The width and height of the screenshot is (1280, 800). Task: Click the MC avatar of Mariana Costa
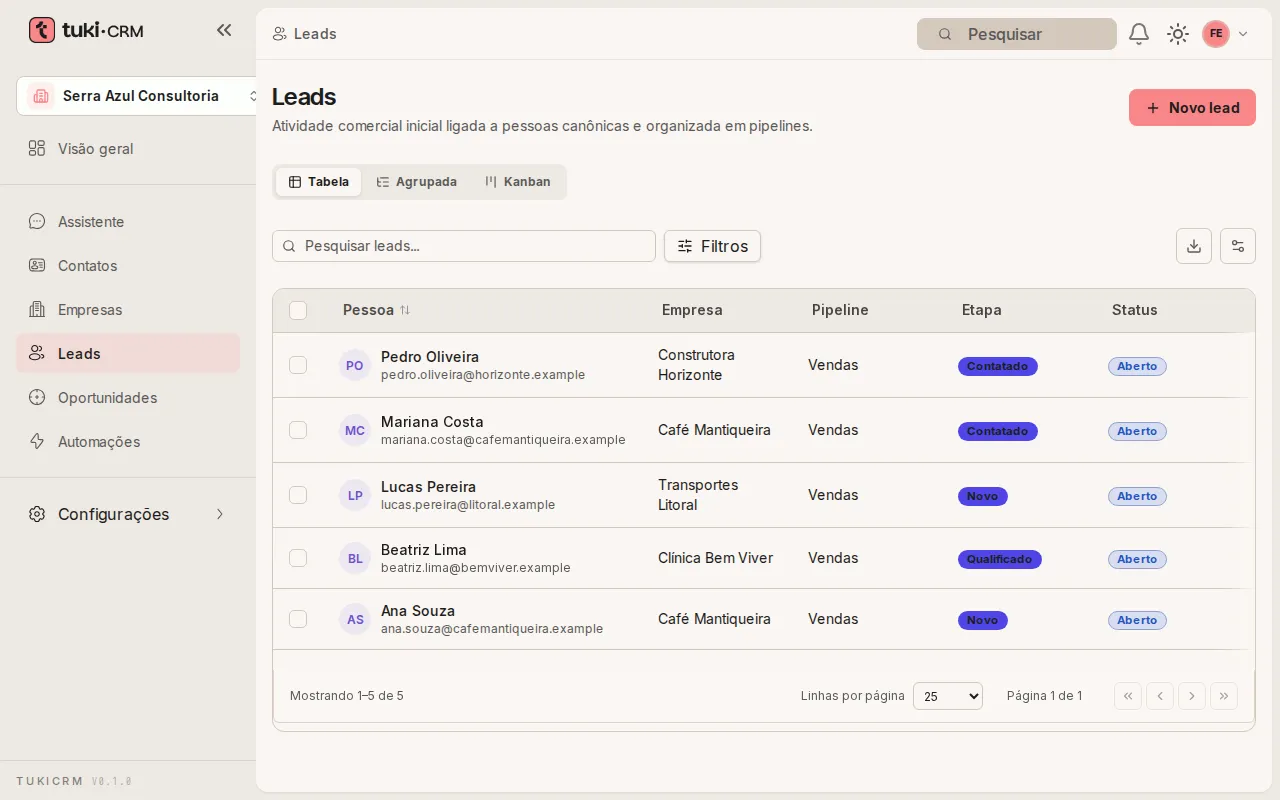(355, 430)
